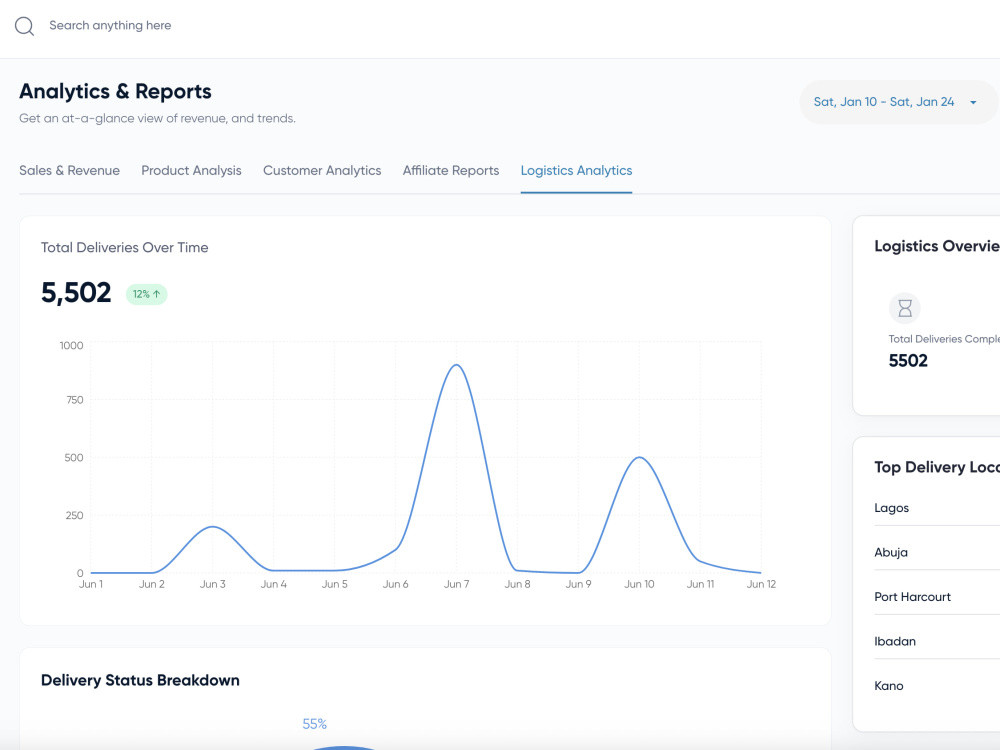Click the Jun 7 peak on the line chart

[x=457, y=365]
